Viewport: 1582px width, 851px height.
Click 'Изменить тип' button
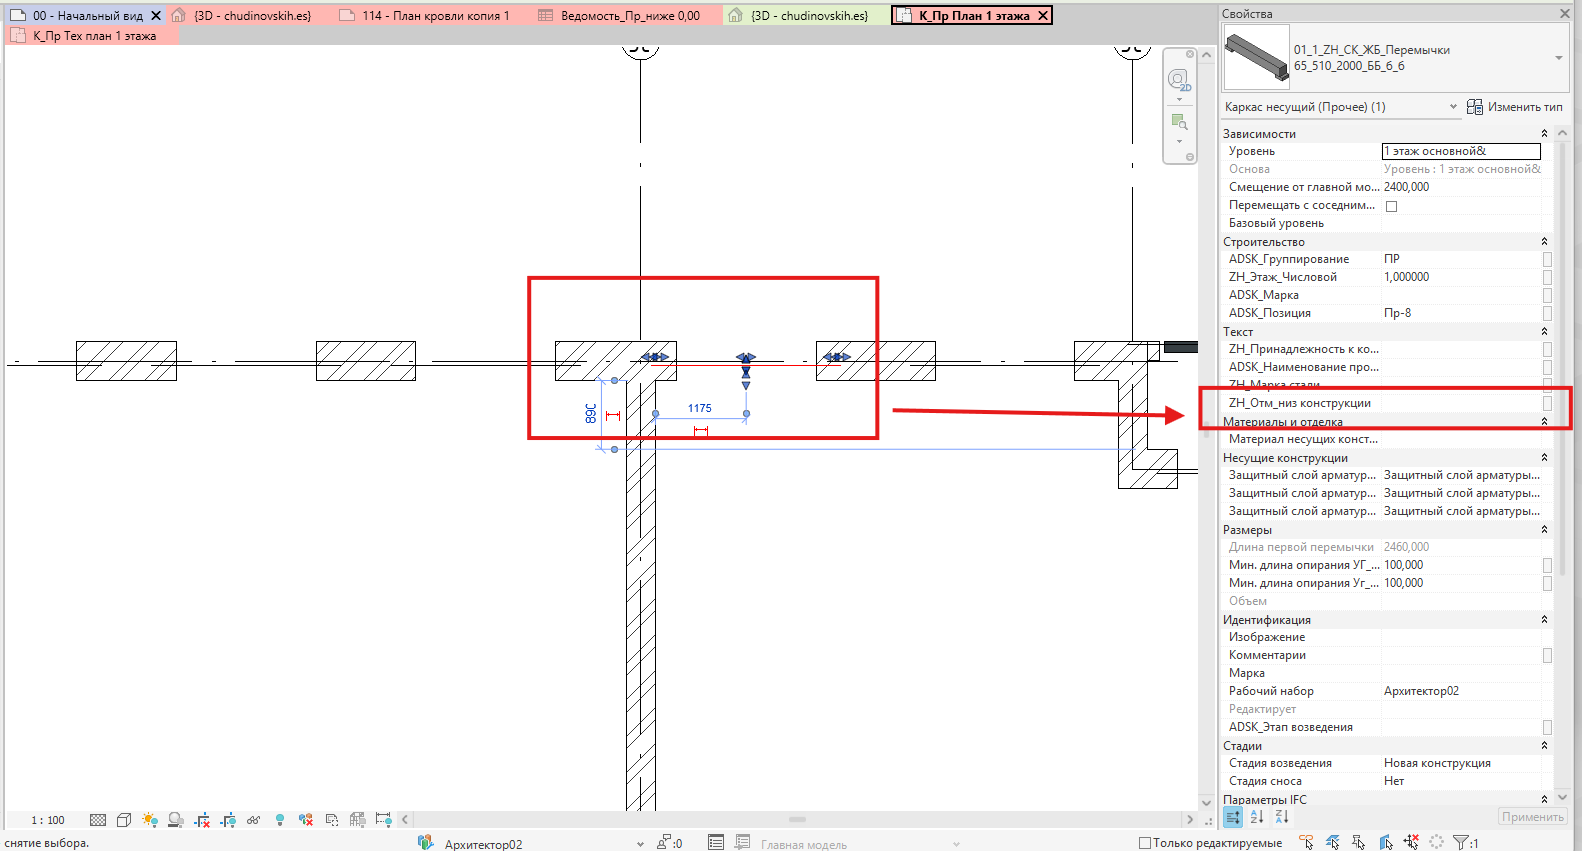(x=1515, y=107)
